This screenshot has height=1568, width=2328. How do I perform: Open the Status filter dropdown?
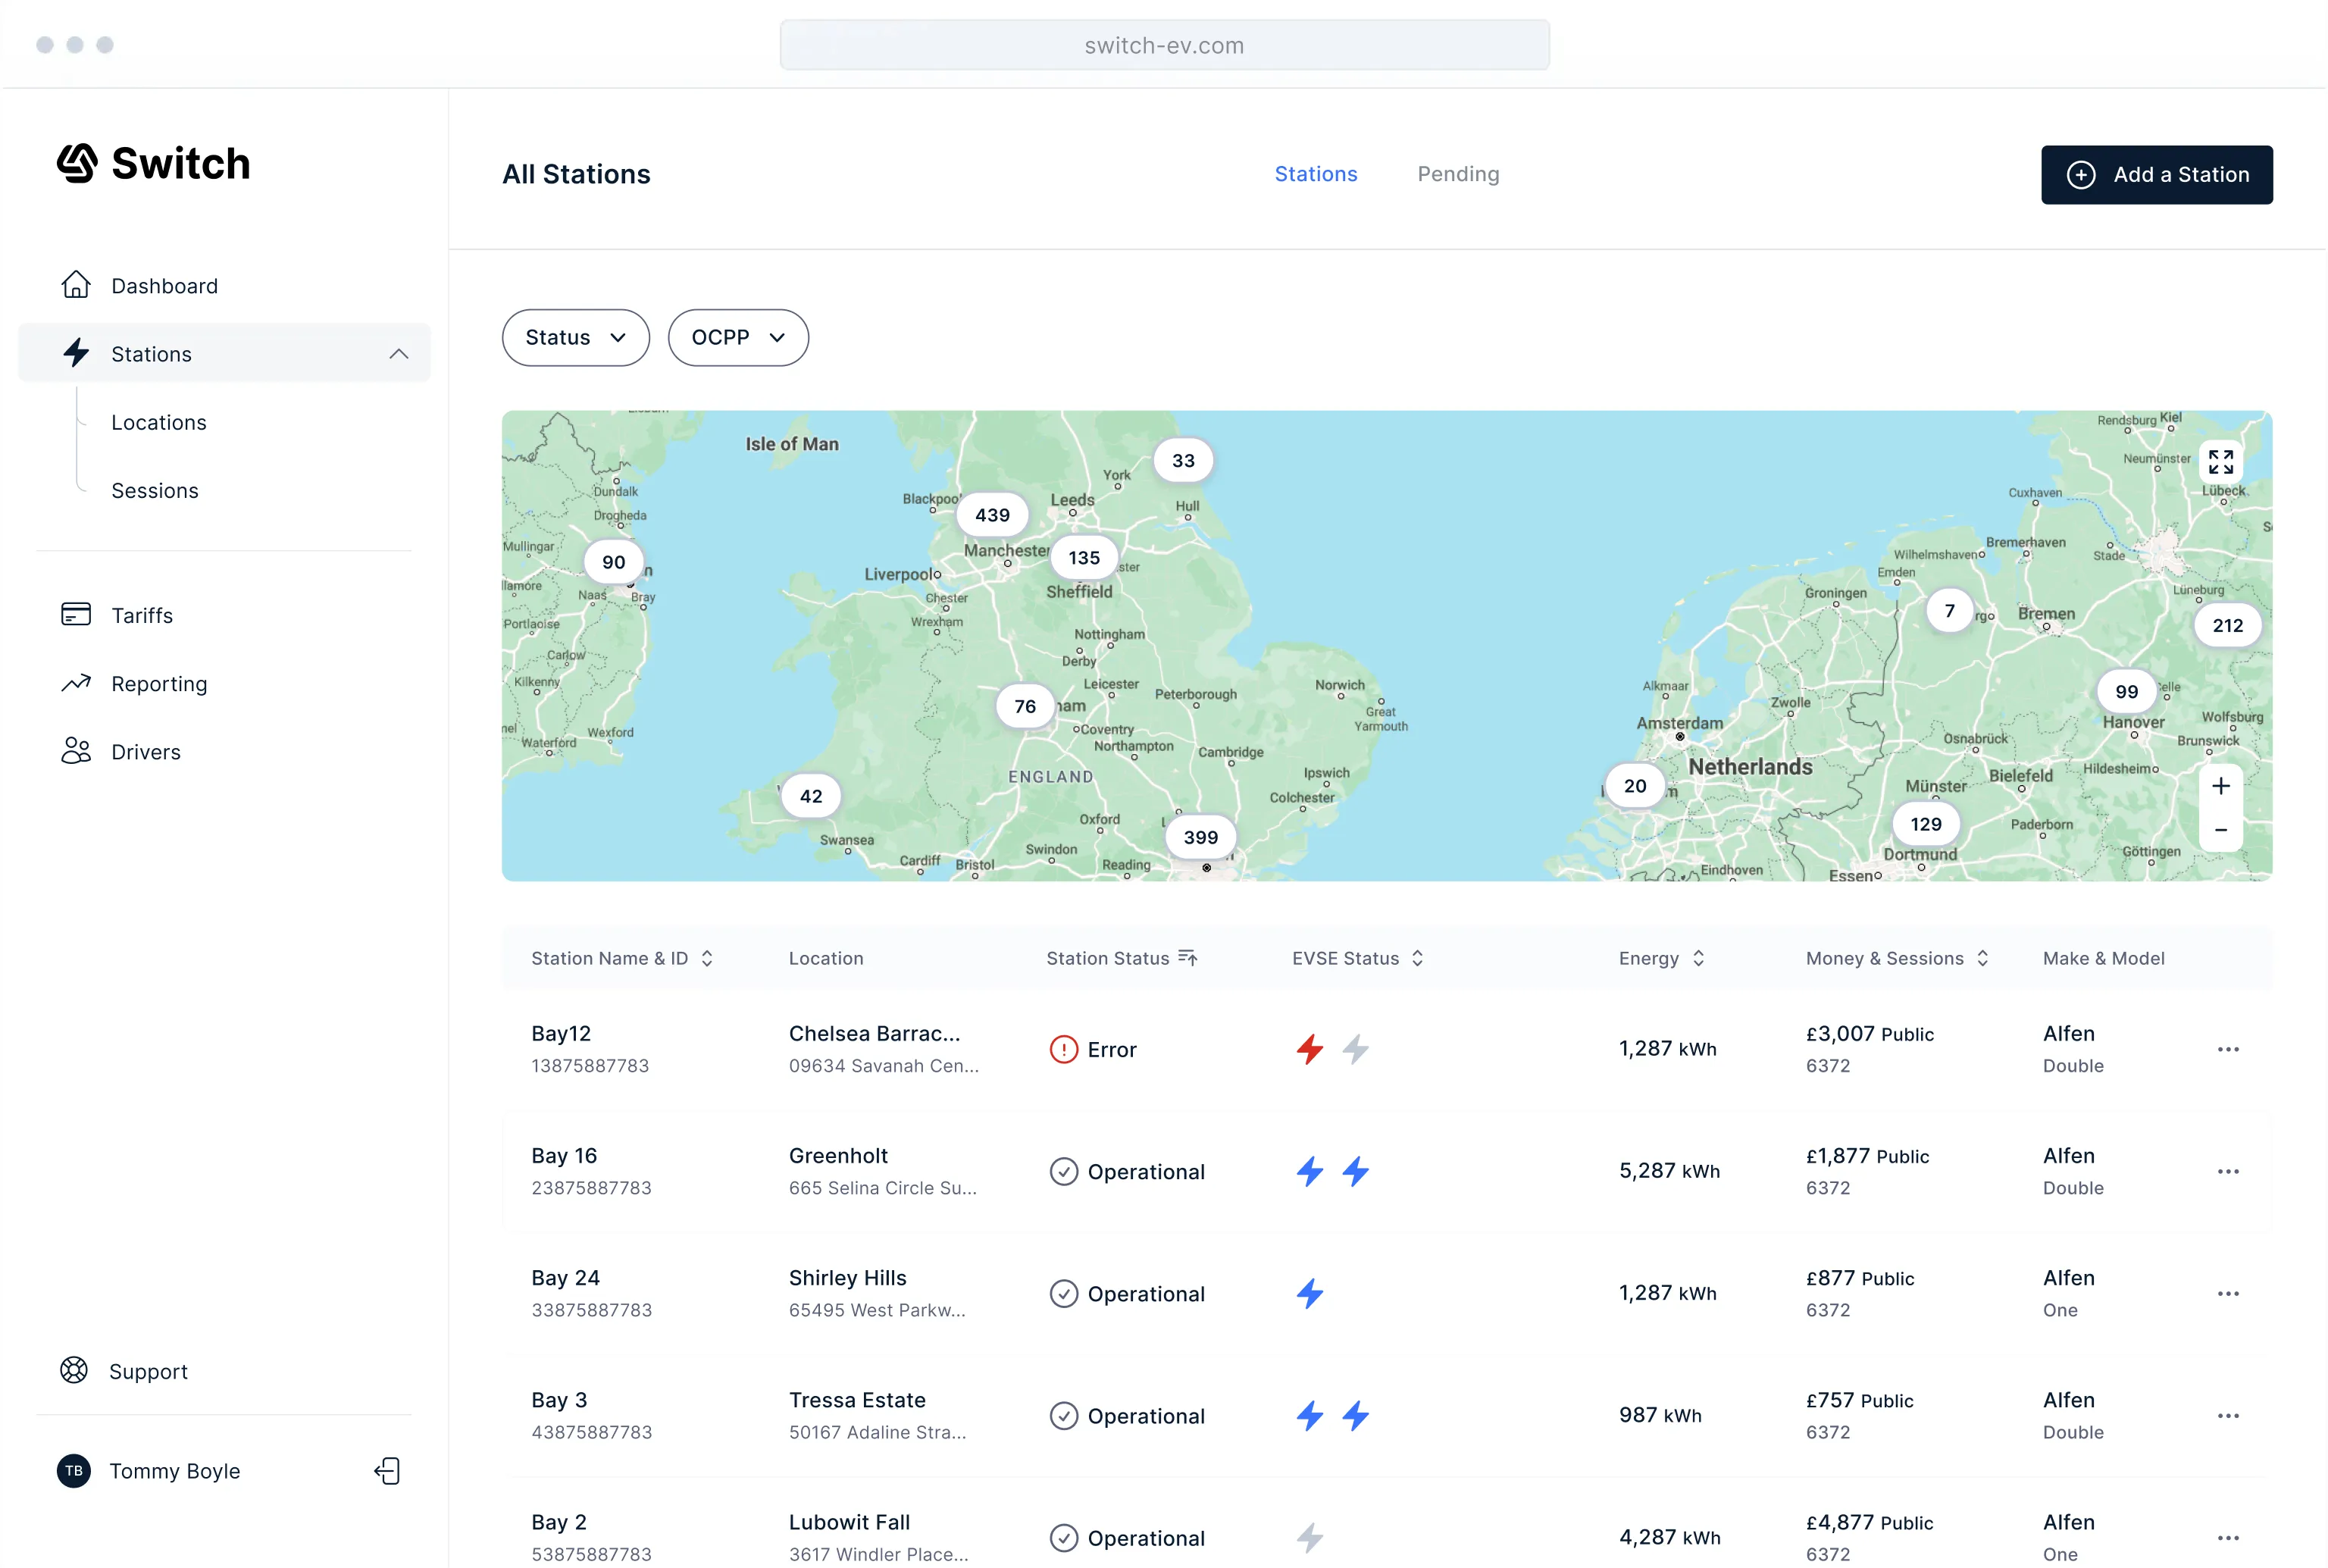click(x=575, y=338)
